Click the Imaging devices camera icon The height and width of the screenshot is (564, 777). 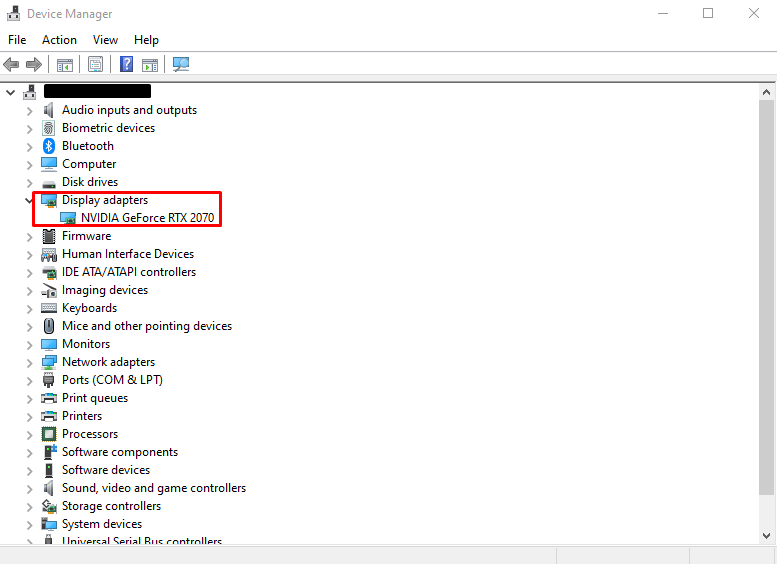point(49,290)
